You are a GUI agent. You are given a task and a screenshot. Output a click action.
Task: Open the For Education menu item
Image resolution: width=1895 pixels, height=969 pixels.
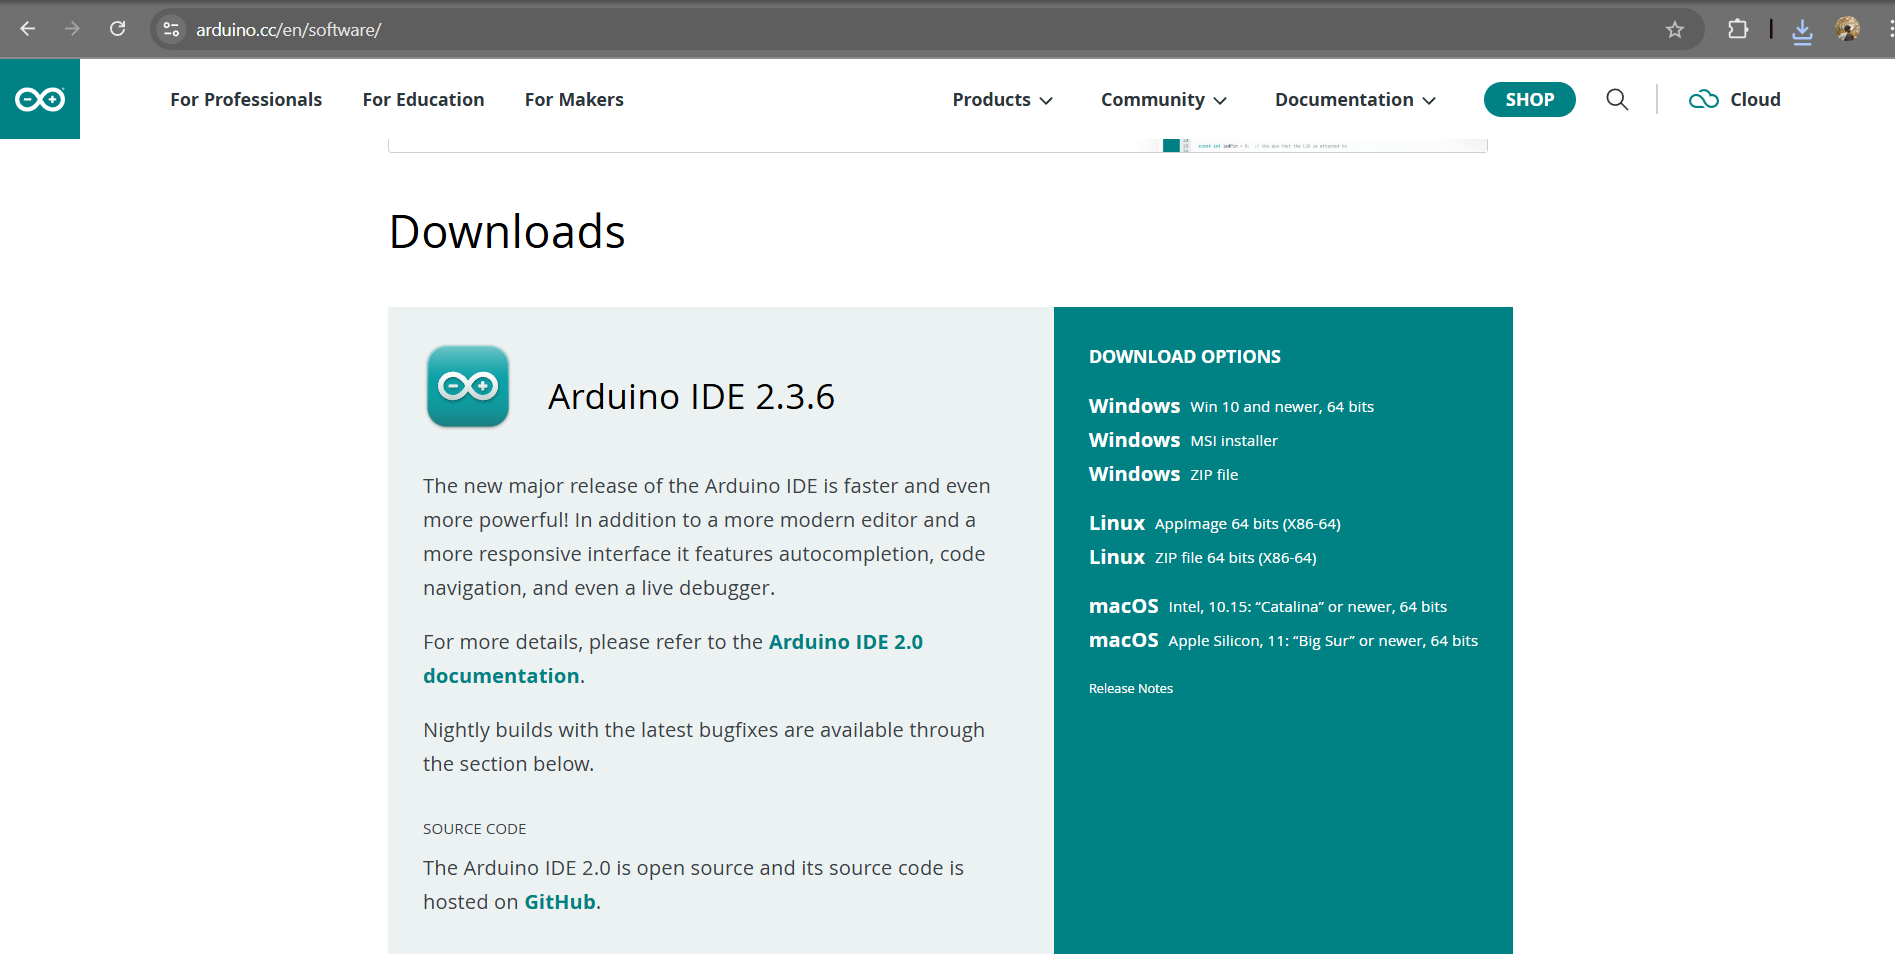tap(423, 99)
